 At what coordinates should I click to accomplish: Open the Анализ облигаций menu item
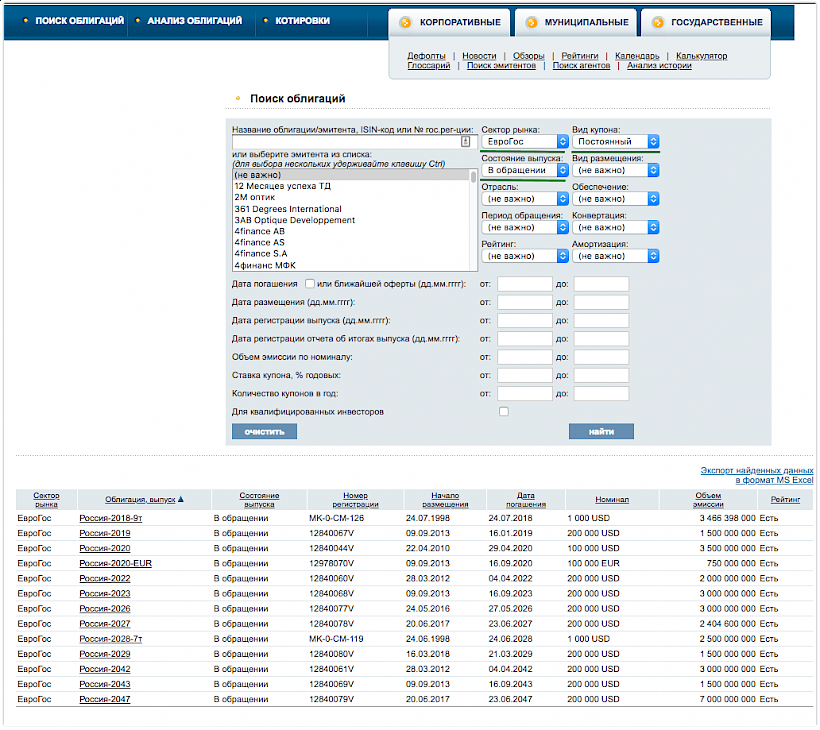point(195,21)
